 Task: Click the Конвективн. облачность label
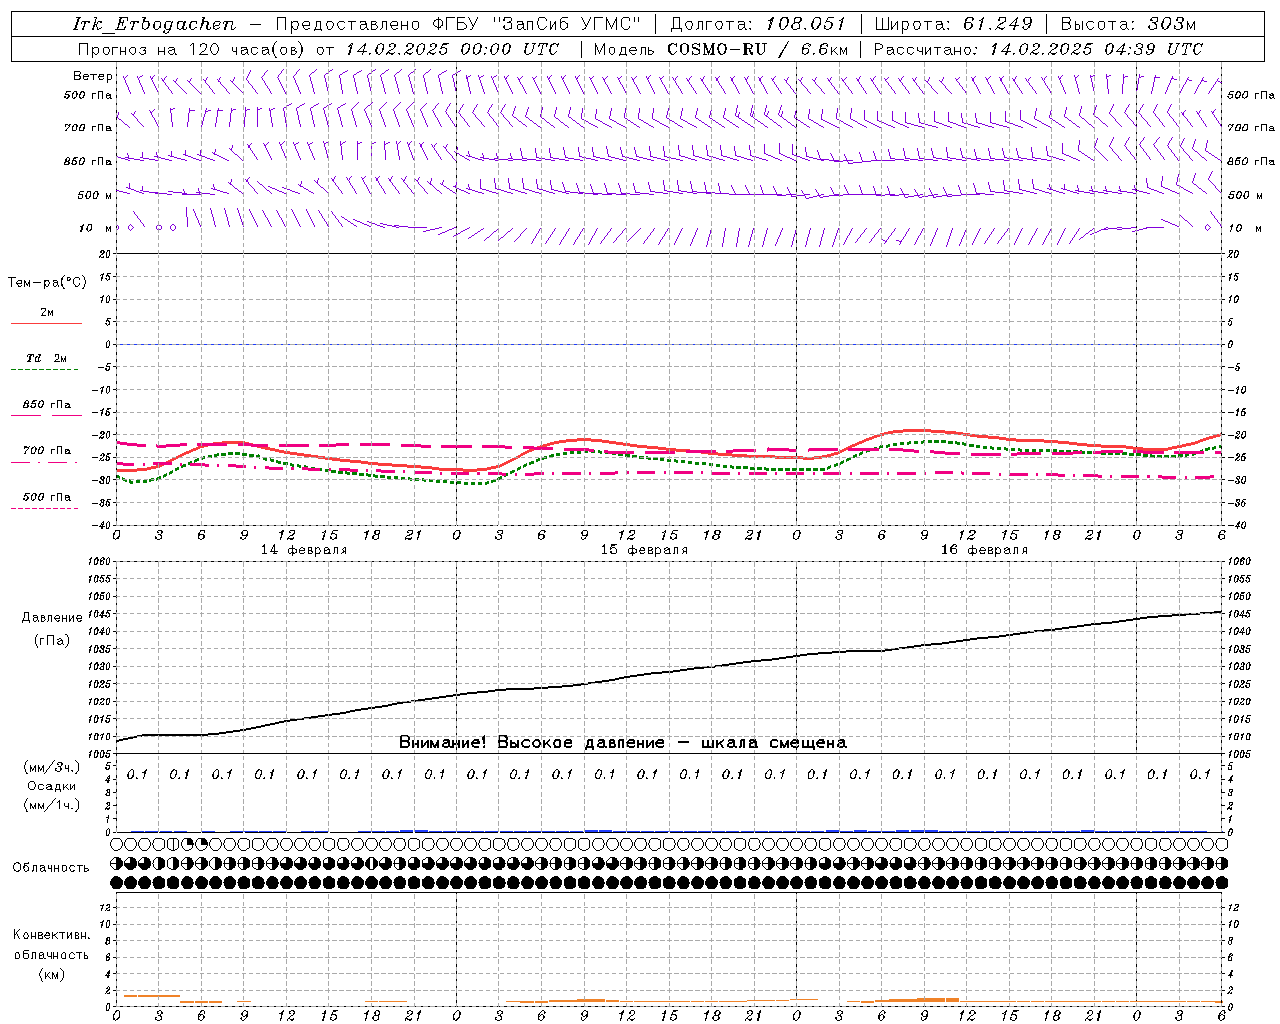(x=51, y=945)
